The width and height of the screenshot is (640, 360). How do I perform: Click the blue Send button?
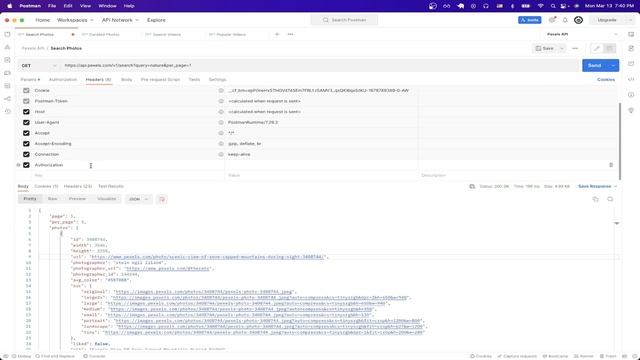(595, 65)
